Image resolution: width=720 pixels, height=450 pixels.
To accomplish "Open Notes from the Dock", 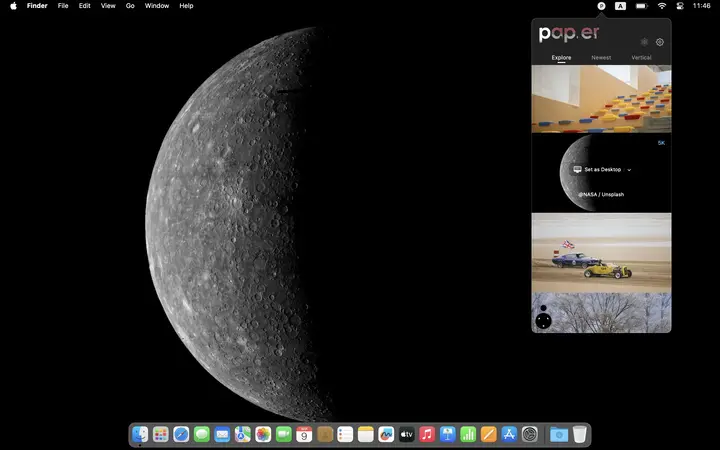I will tap(366, 434).
